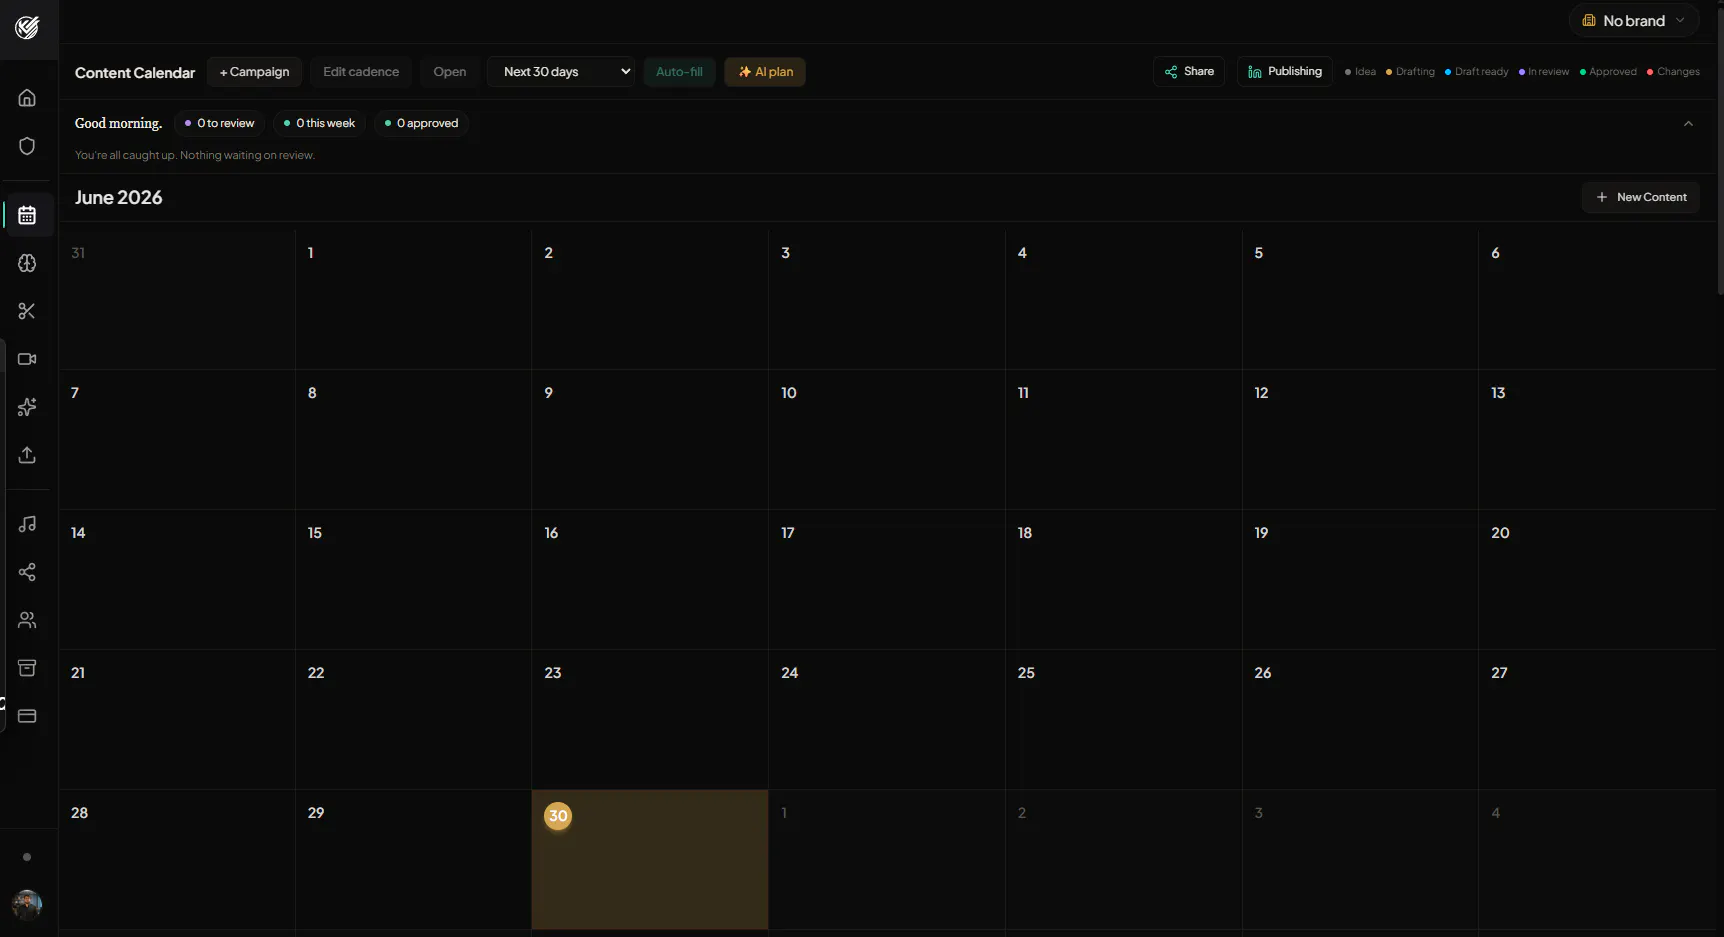Click the 0 to review chip
Image resolution: width=1724 pixels, height=937 pixels.
219,123
